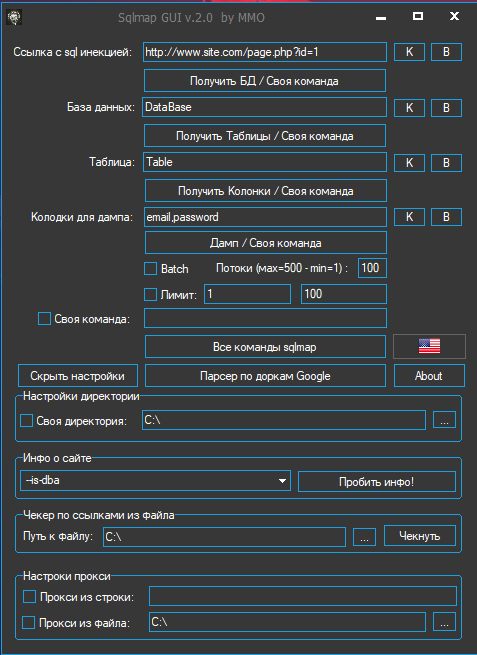
Task: Browse for proxy file with ... button
Action: [x=444, y=622]
